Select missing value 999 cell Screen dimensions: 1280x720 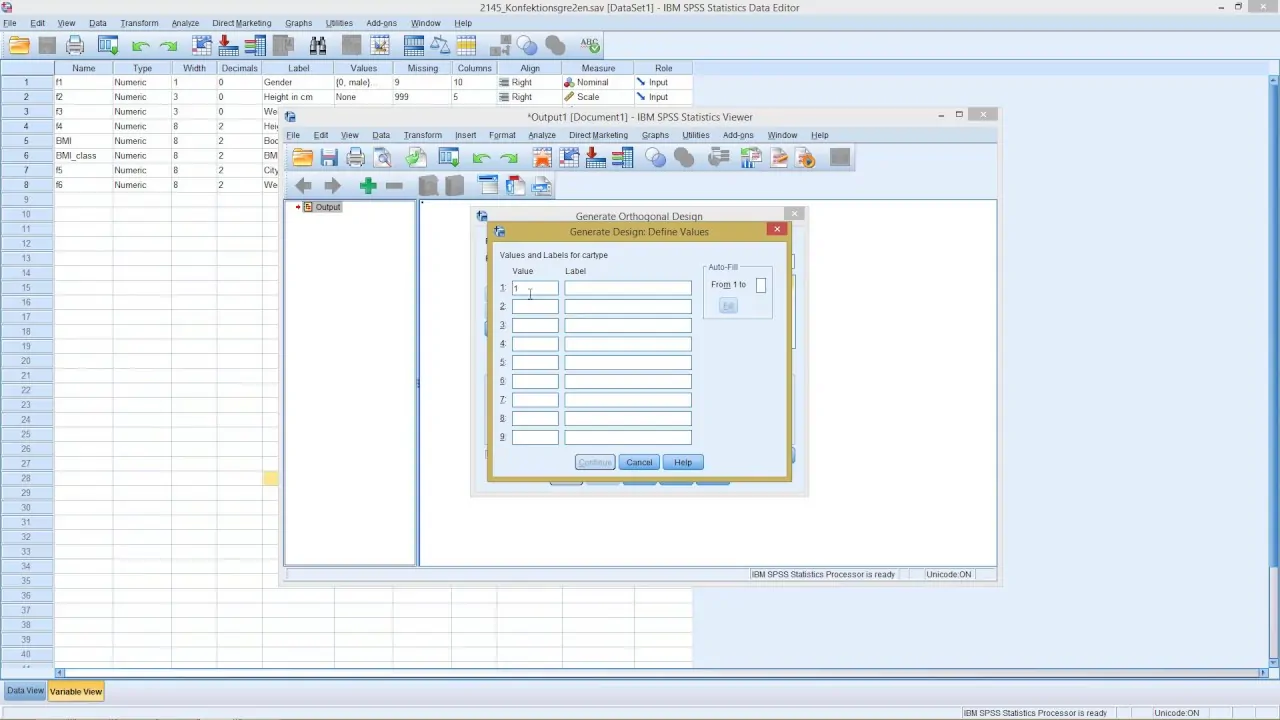421,97
